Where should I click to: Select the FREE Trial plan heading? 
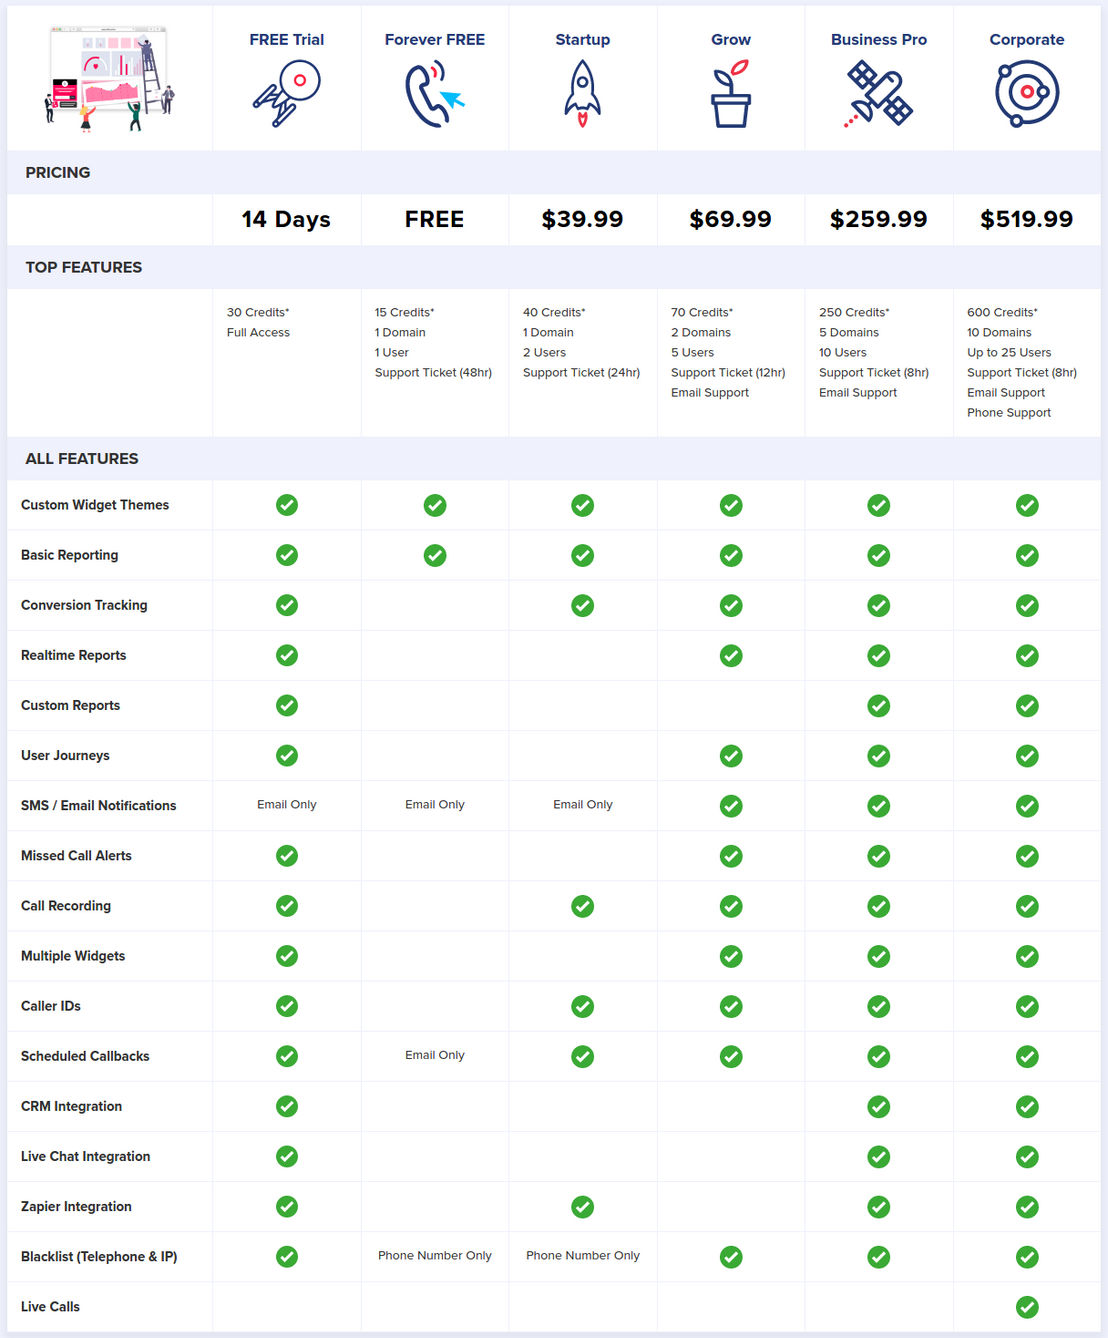coord(287,40)
